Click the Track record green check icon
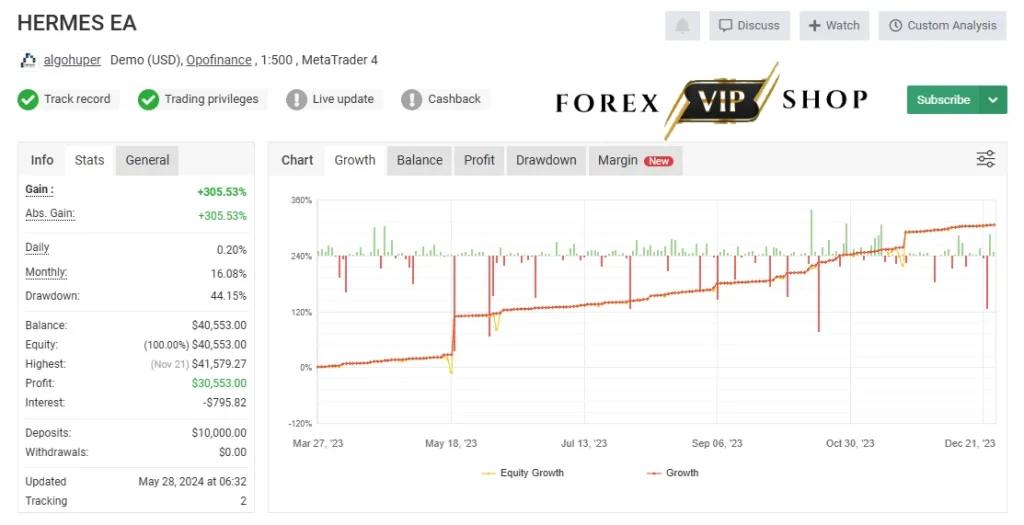The image size is (1024, 525). tap(28, 99)
